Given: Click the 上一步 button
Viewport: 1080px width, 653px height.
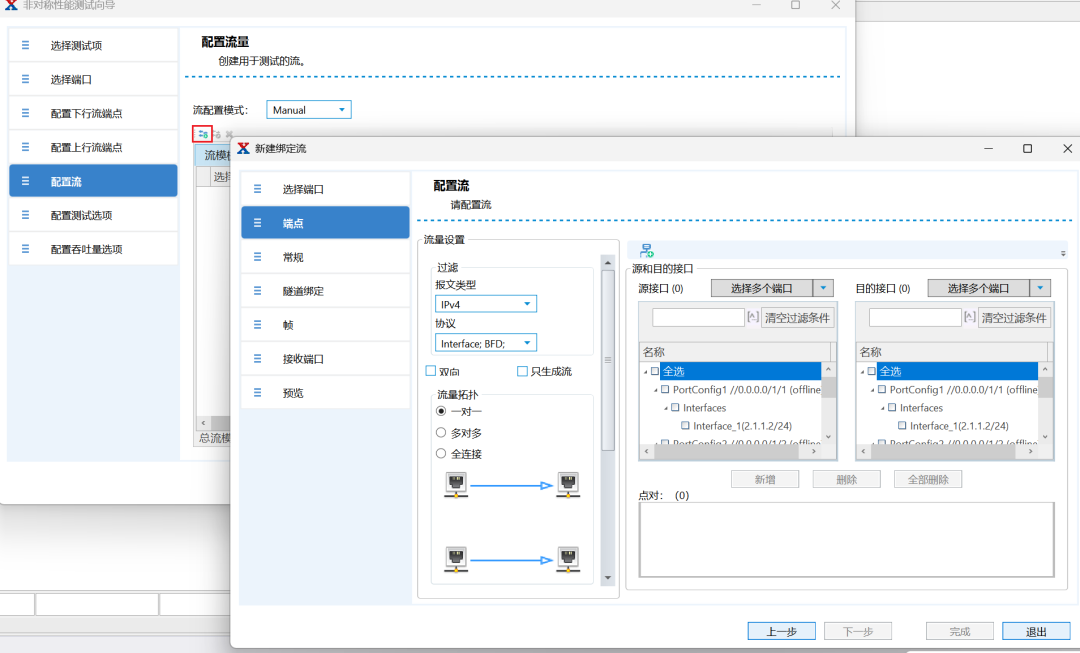Looking at the screenshot, I should click(781, 631).
